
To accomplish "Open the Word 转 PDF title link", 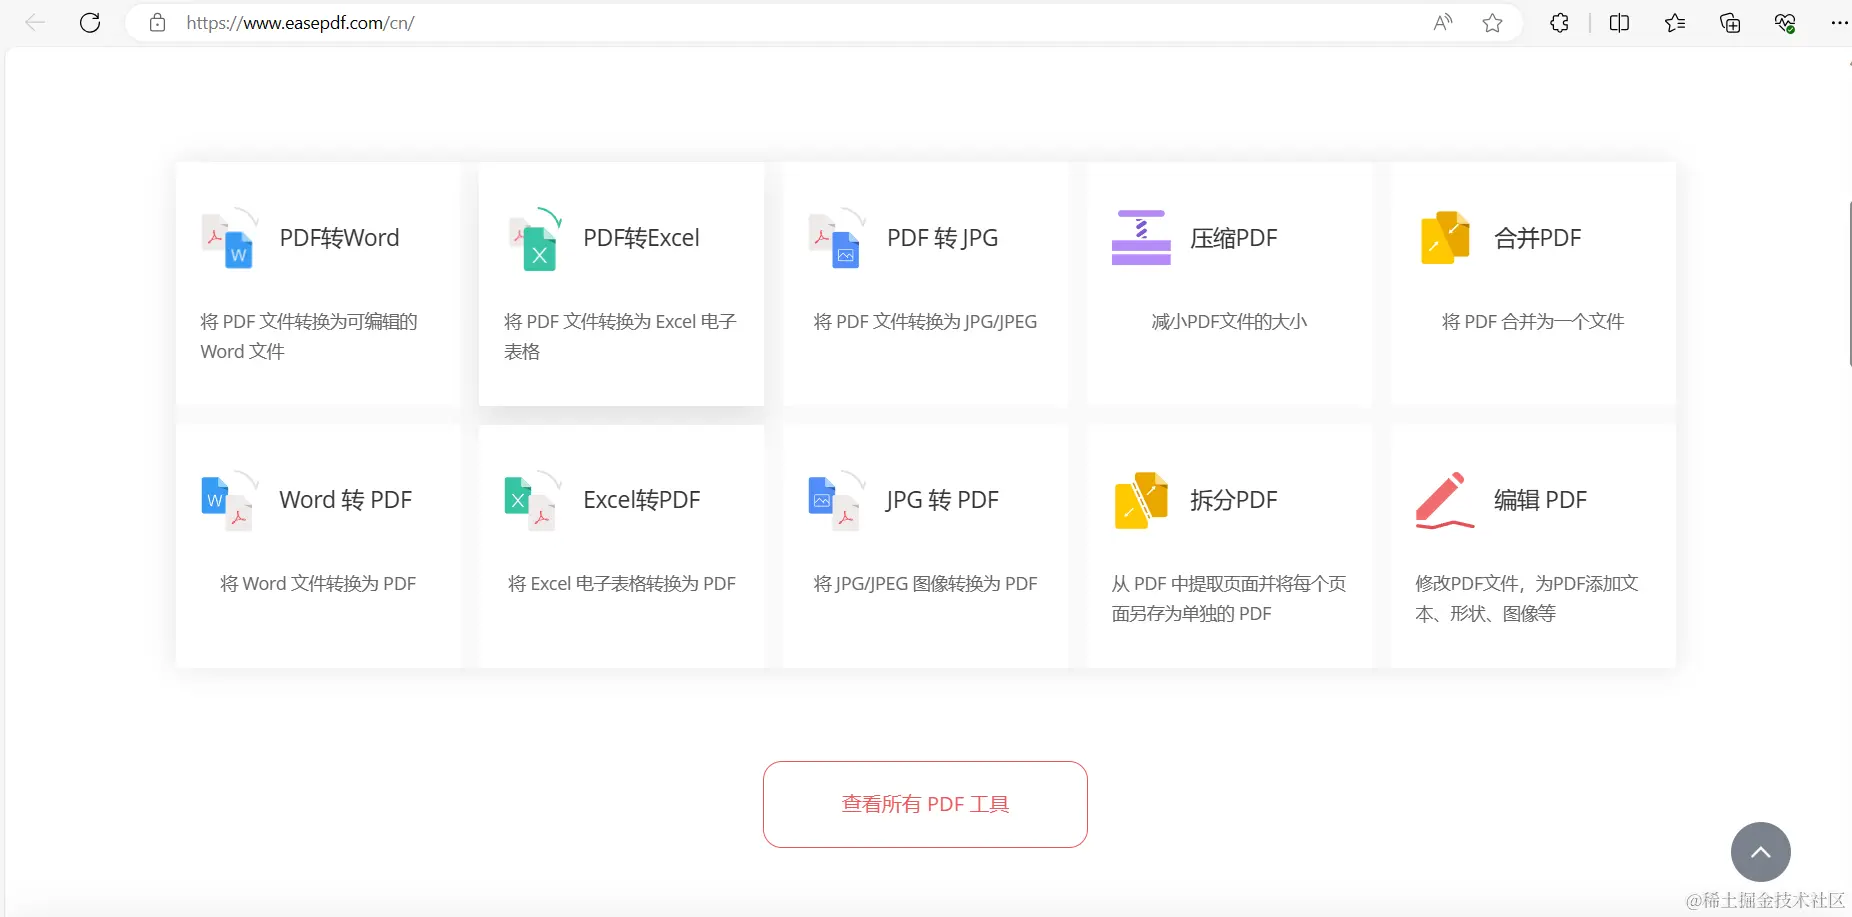I will (345, 500).
